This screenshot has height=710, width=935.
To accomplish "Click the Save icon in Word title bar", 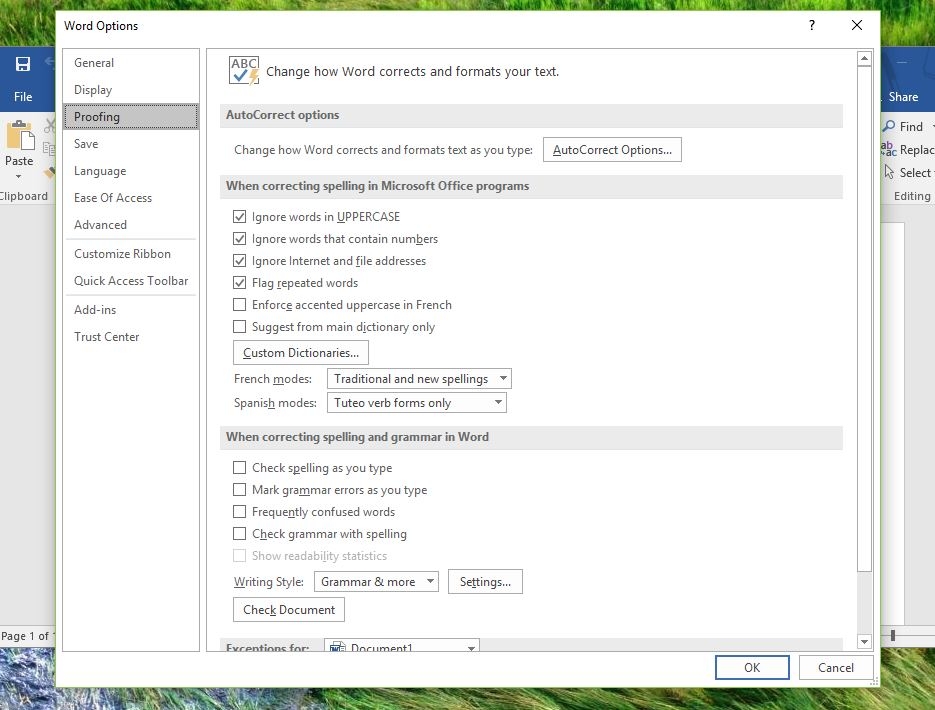I will click(x=23, y=64).
